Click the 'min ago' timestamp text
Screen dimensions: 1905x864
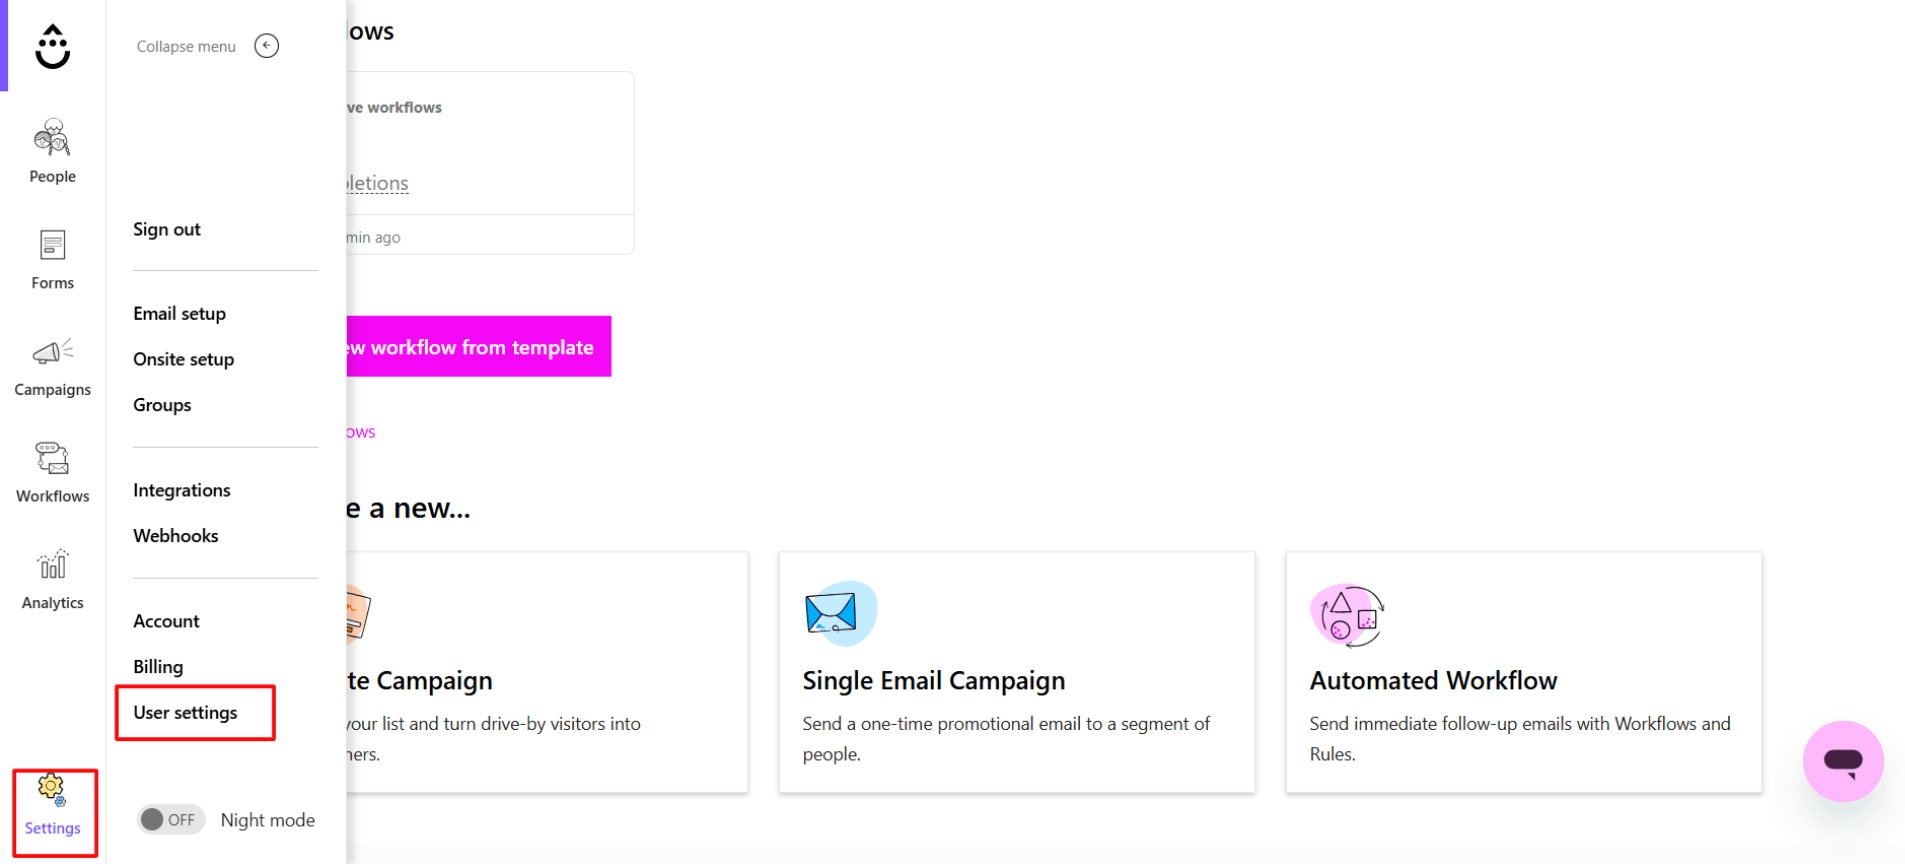[x=373, y=237]
